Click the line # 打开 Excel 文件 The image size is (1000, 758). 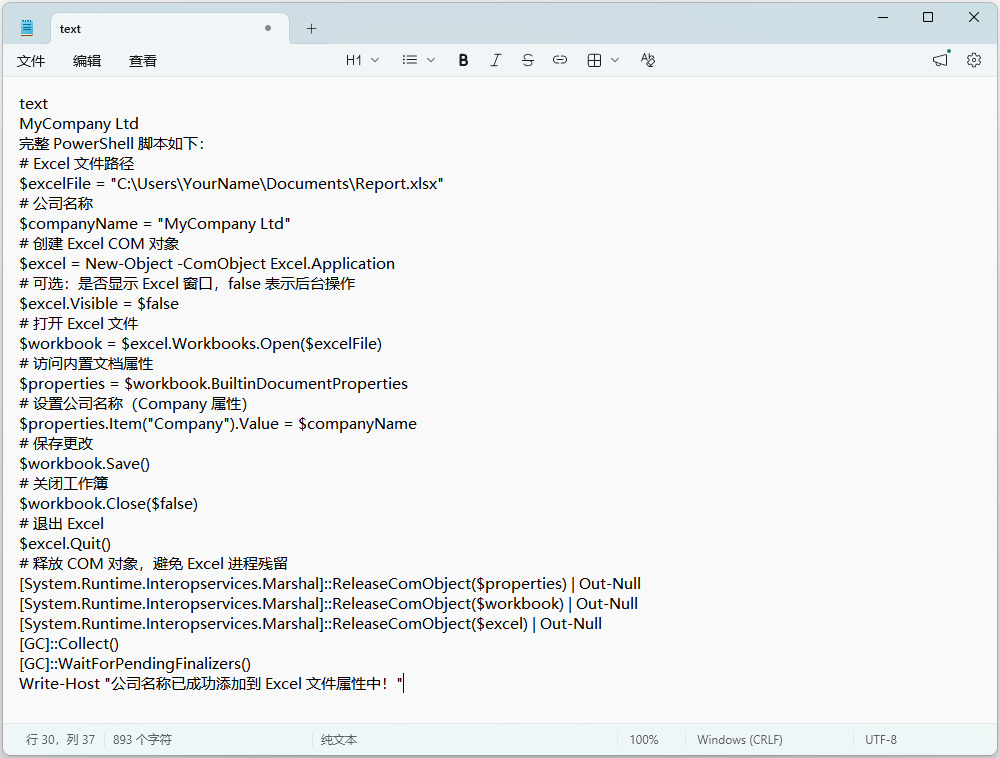pyautogui.click(x=79, y=323)
